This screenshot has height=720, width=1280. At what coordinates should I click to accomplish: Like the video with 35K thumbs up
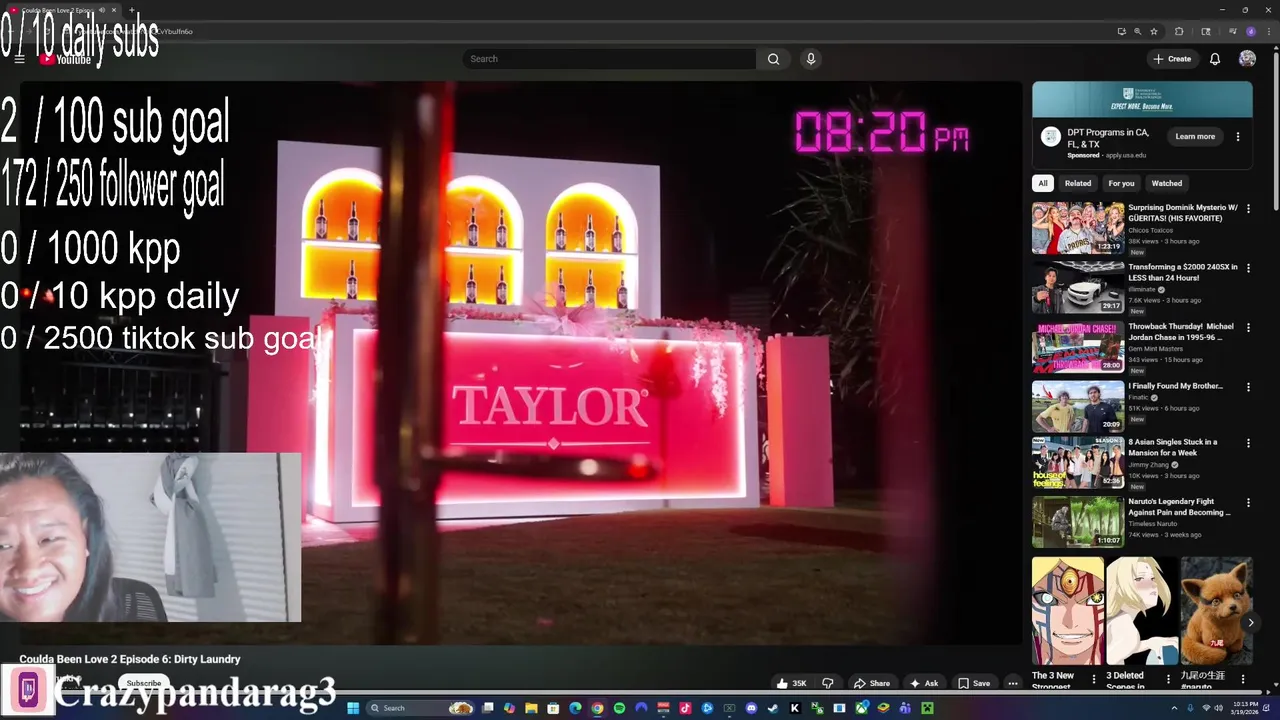[x=791, y=683]
